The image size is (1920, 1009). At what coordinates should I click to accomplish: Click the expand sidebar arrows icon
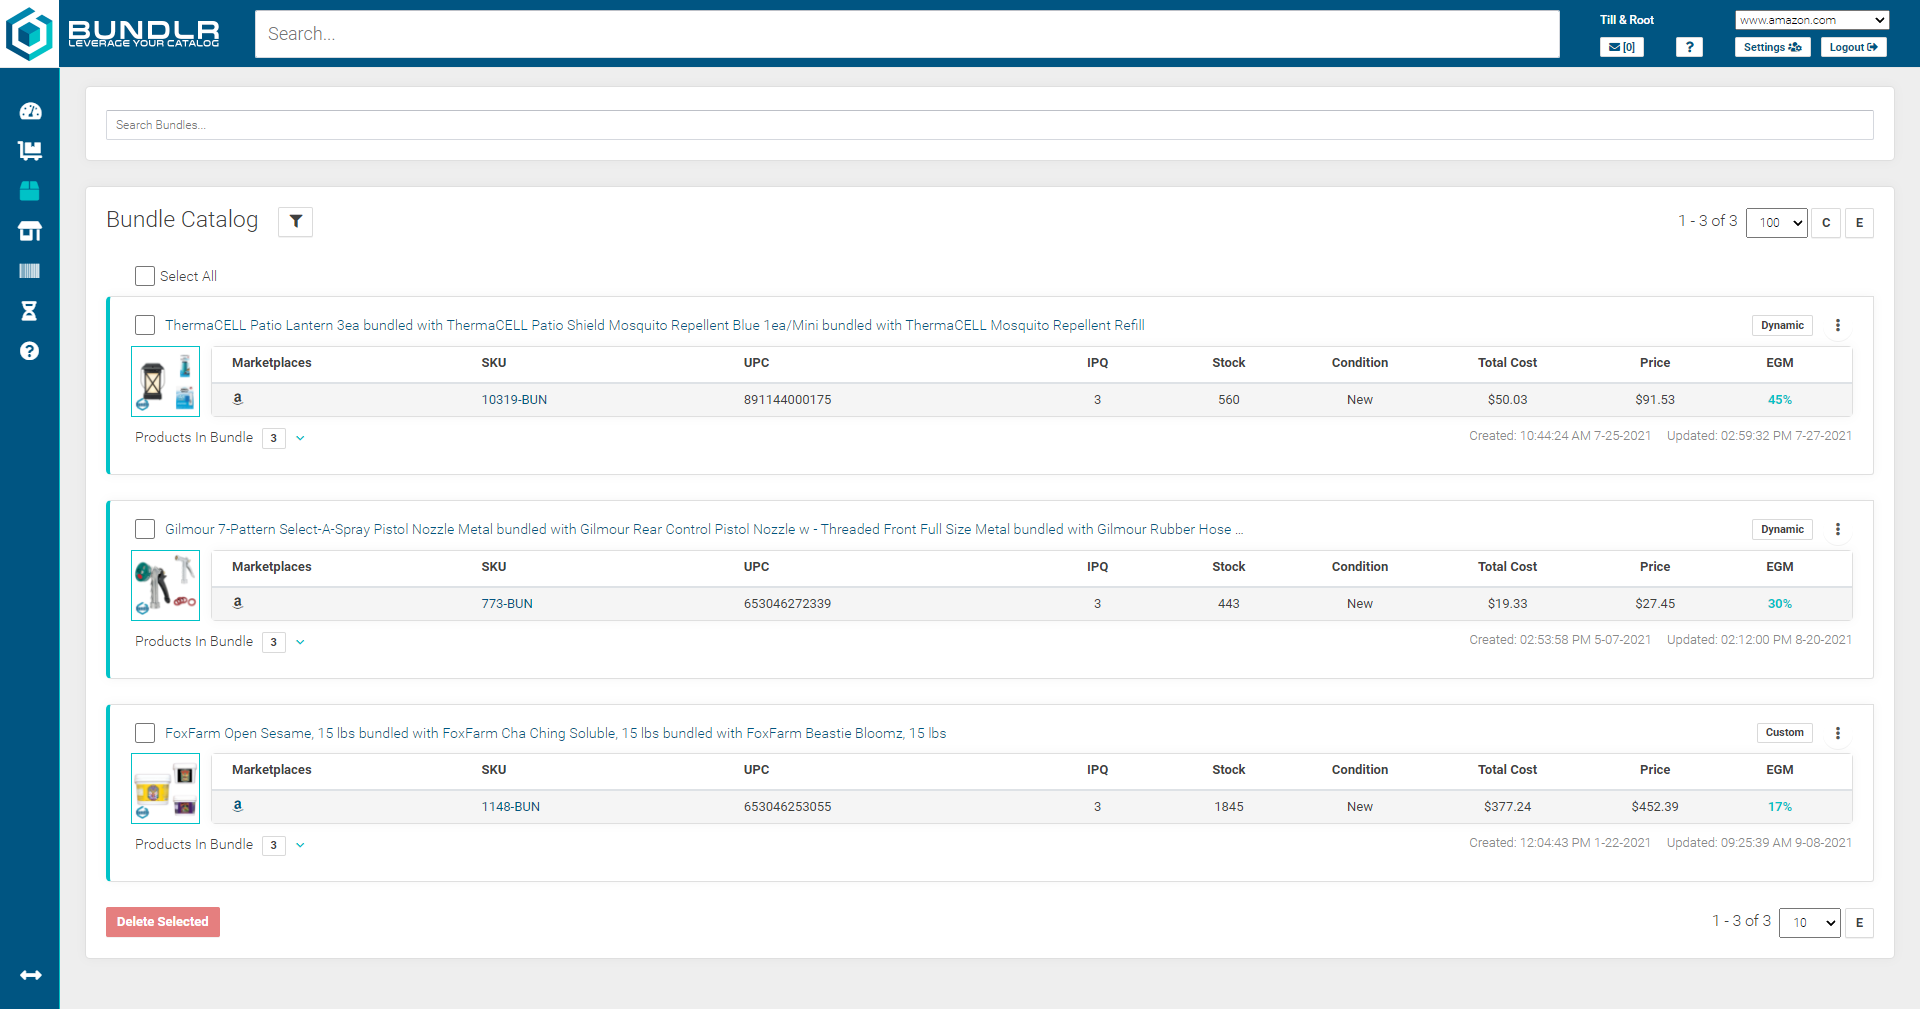click(30, 975)
